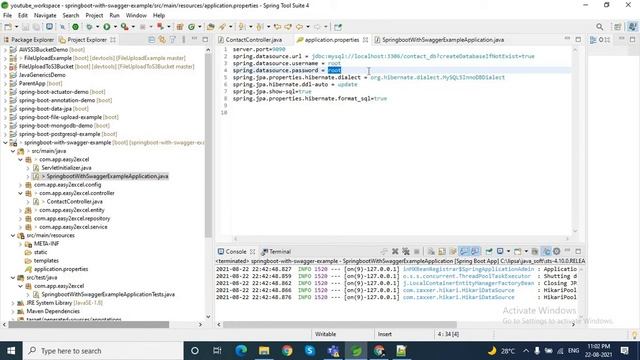
Task: Toggle Scroll Lock in Console toolbar
Action: pos(442,251)
